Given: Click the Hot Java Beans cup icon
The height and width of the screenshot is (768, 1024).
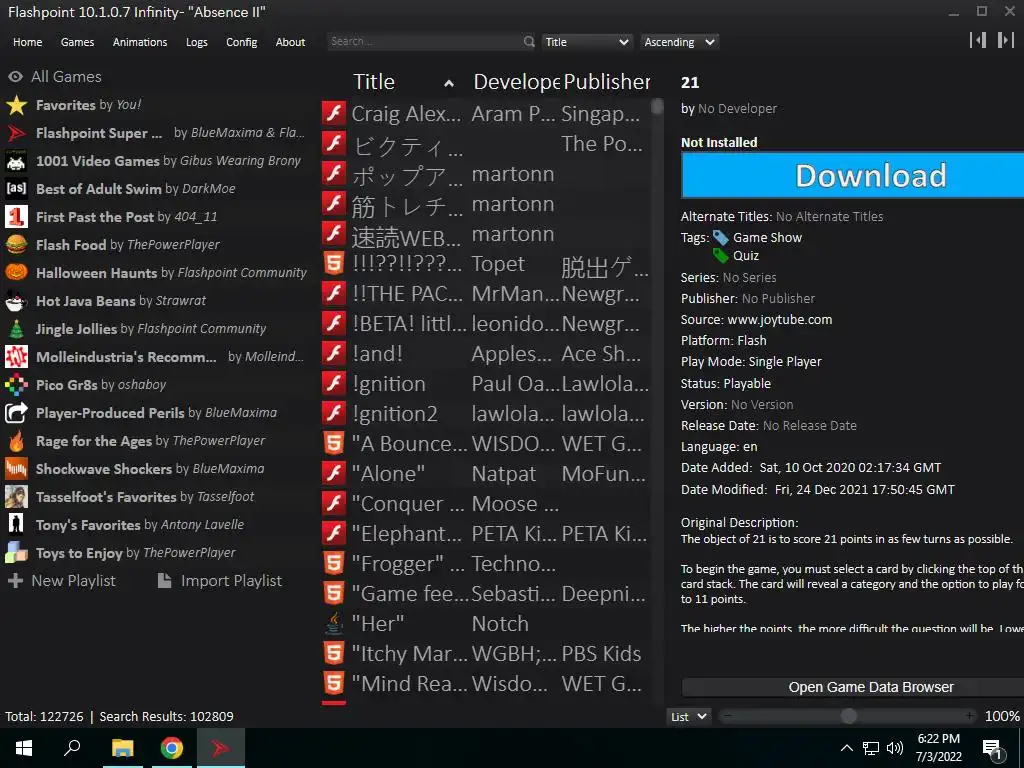Looking at the screenshot, I should coord(16,301).
